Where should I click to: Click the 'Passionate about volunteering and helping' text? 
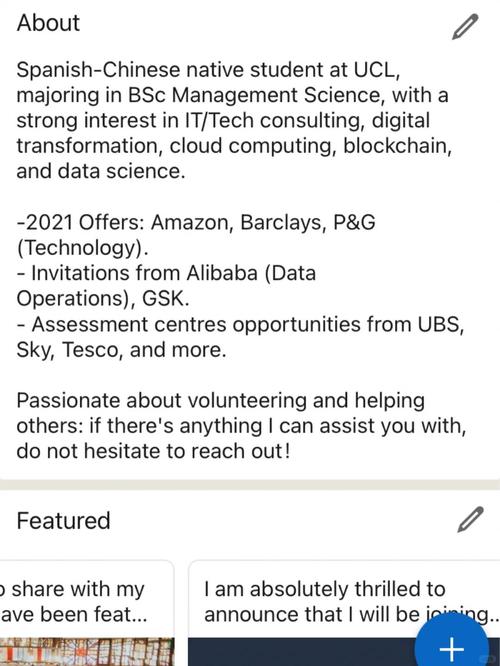(x=220, y=401)
